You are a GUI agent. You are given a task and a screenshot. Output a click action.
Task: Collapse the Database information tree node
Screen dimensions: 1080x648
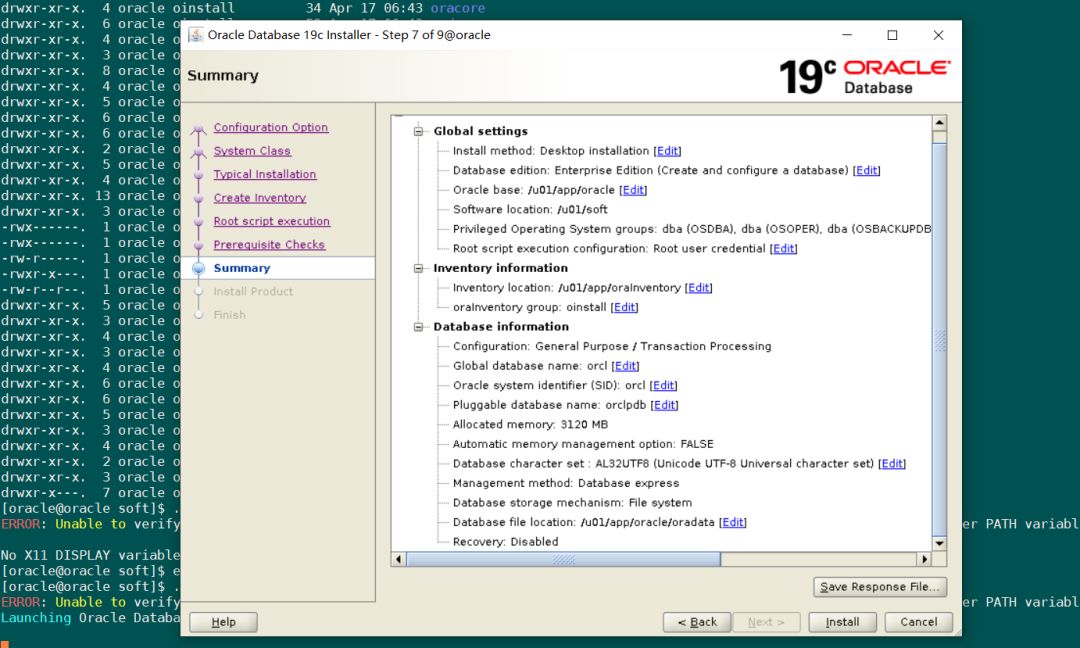pyautogui.click(x=418, y=326)
